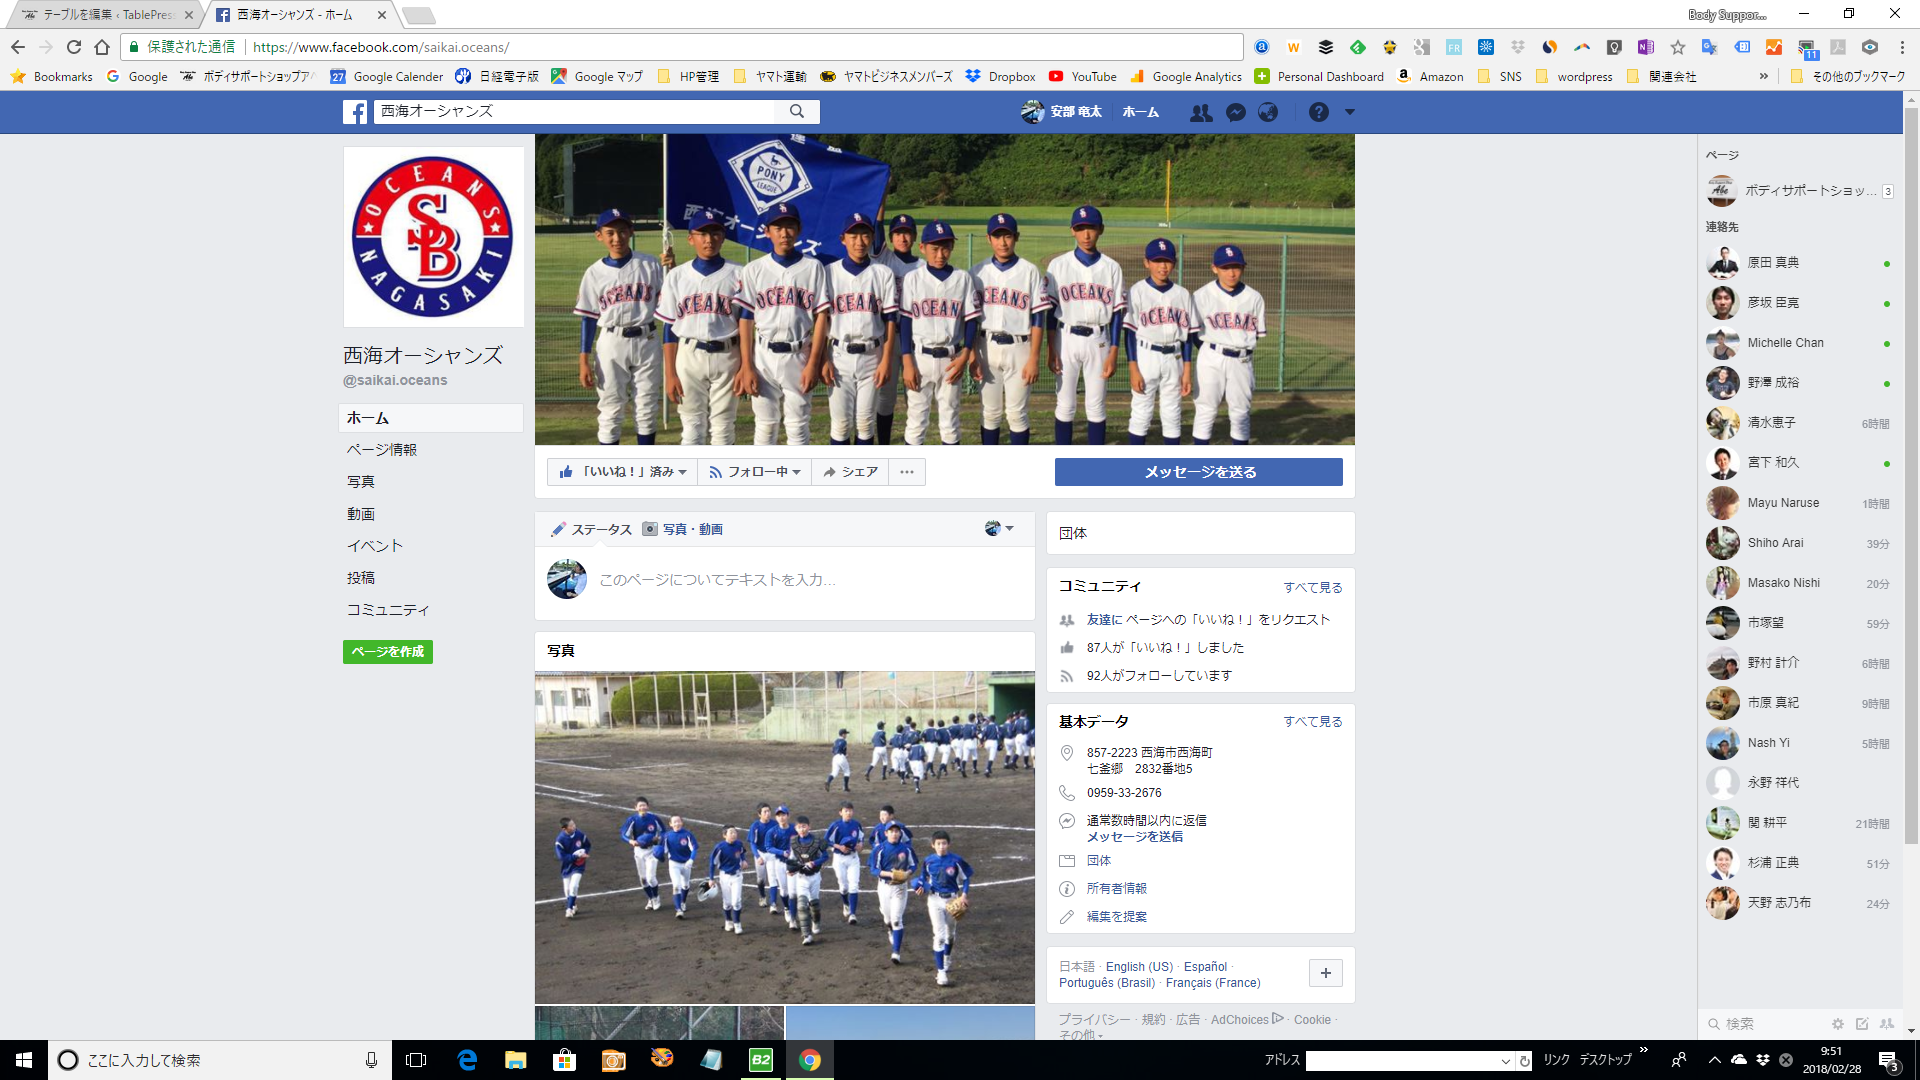The height and width of the screenshot is (1080, 1920).
Task: Reload the page with Chrome refresh icon
Action: pos(74,47)
